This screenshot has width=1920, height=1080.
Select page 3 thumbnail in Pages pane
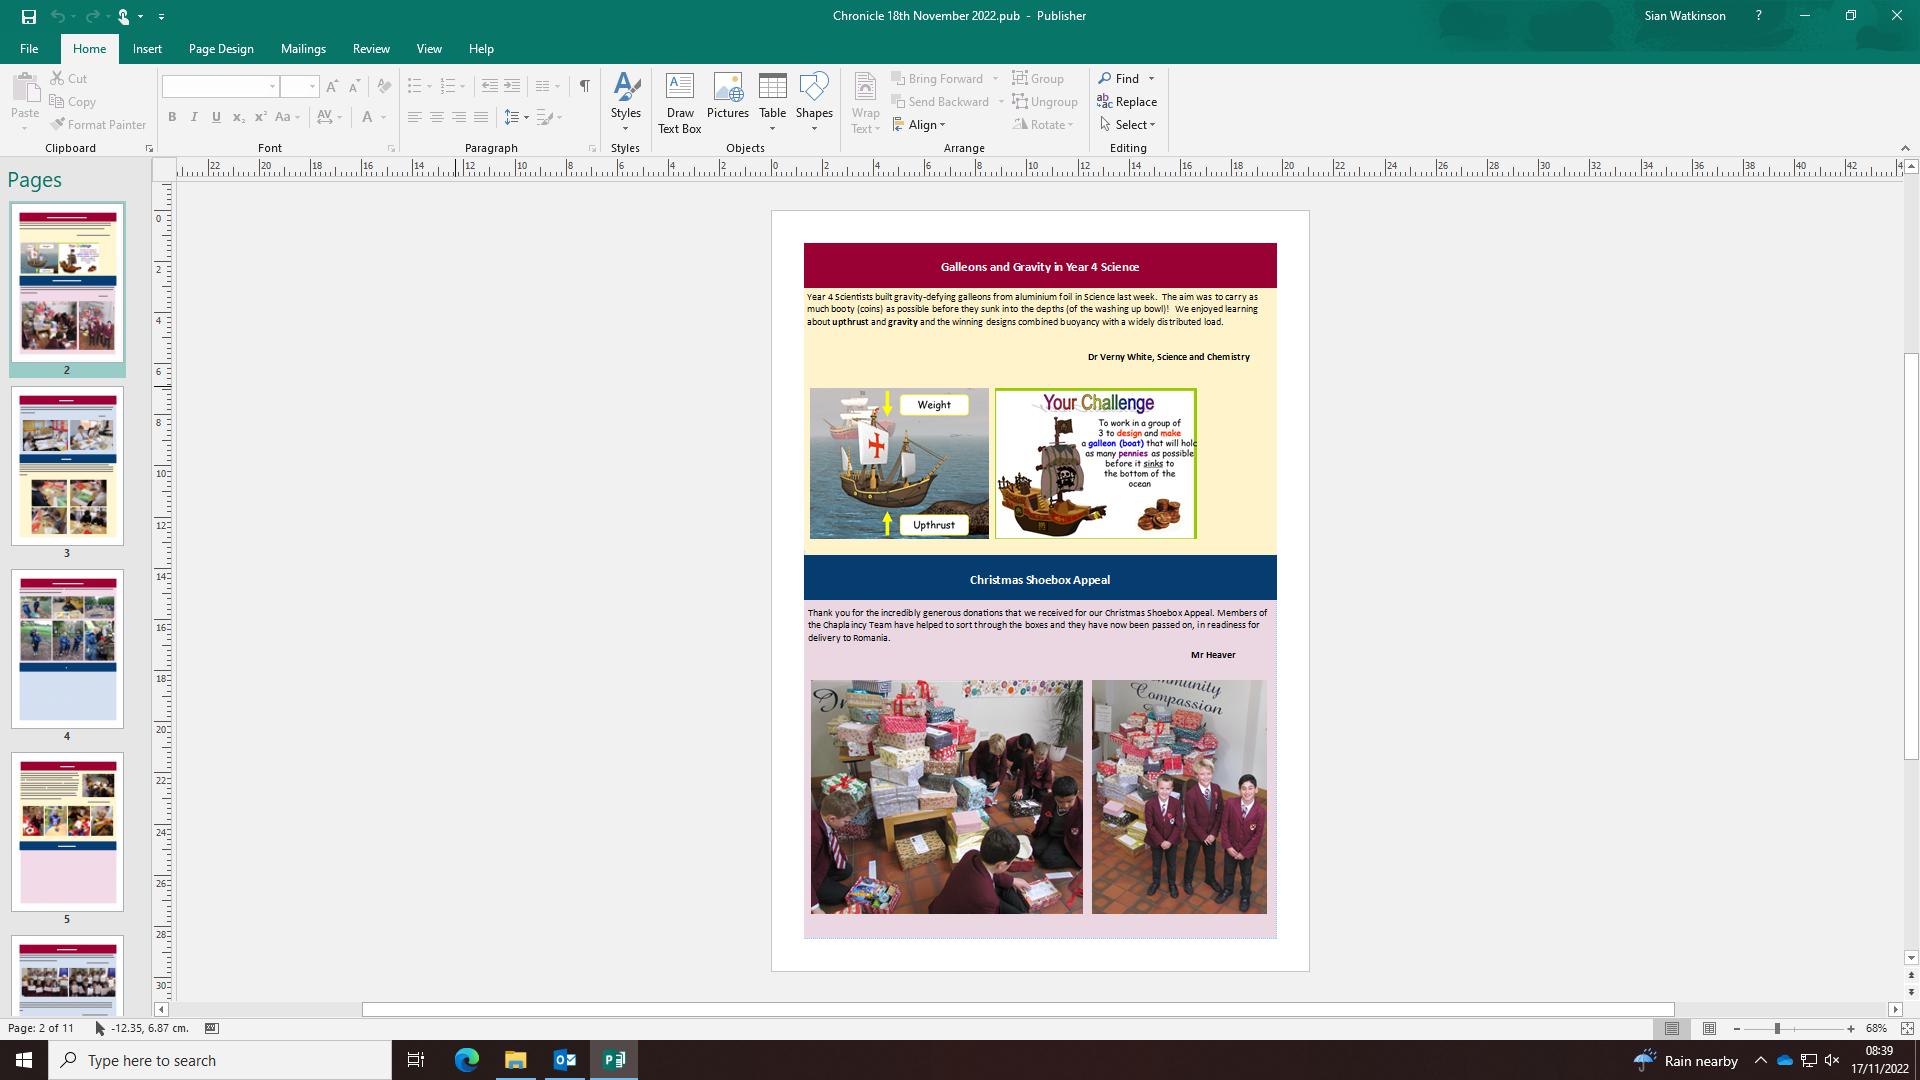(x=67, y=466)
